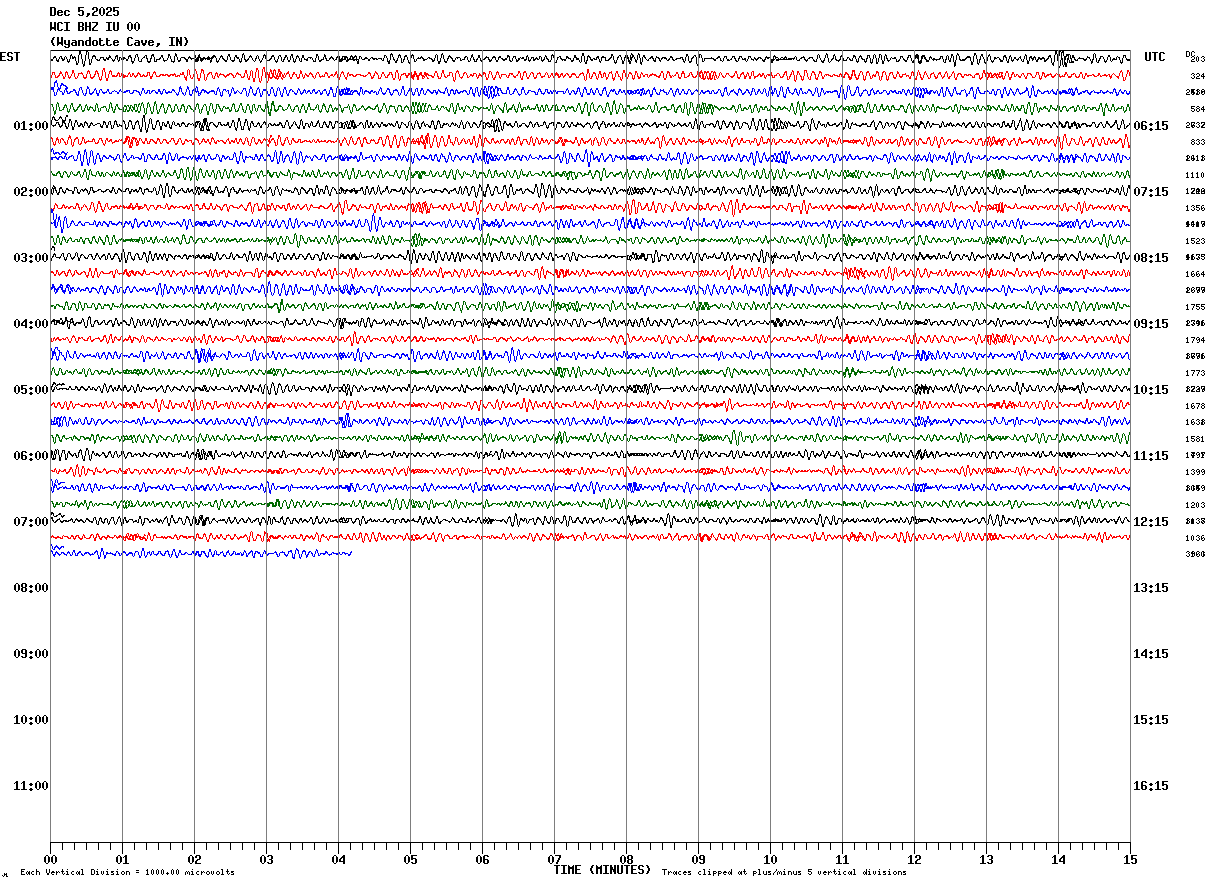Click the DC offset value 1399
The image size is (1210, 886).
(x=1196, y=472)
